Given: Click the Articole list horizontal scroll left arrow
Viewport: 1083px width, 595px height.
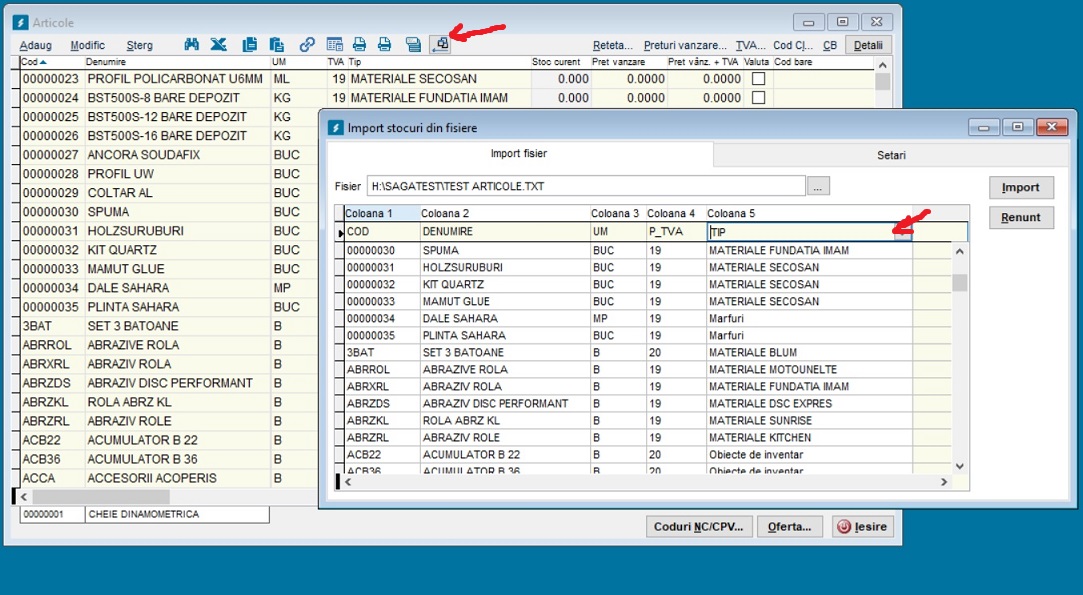Looking at the screenshot, I should click(24, 497).
